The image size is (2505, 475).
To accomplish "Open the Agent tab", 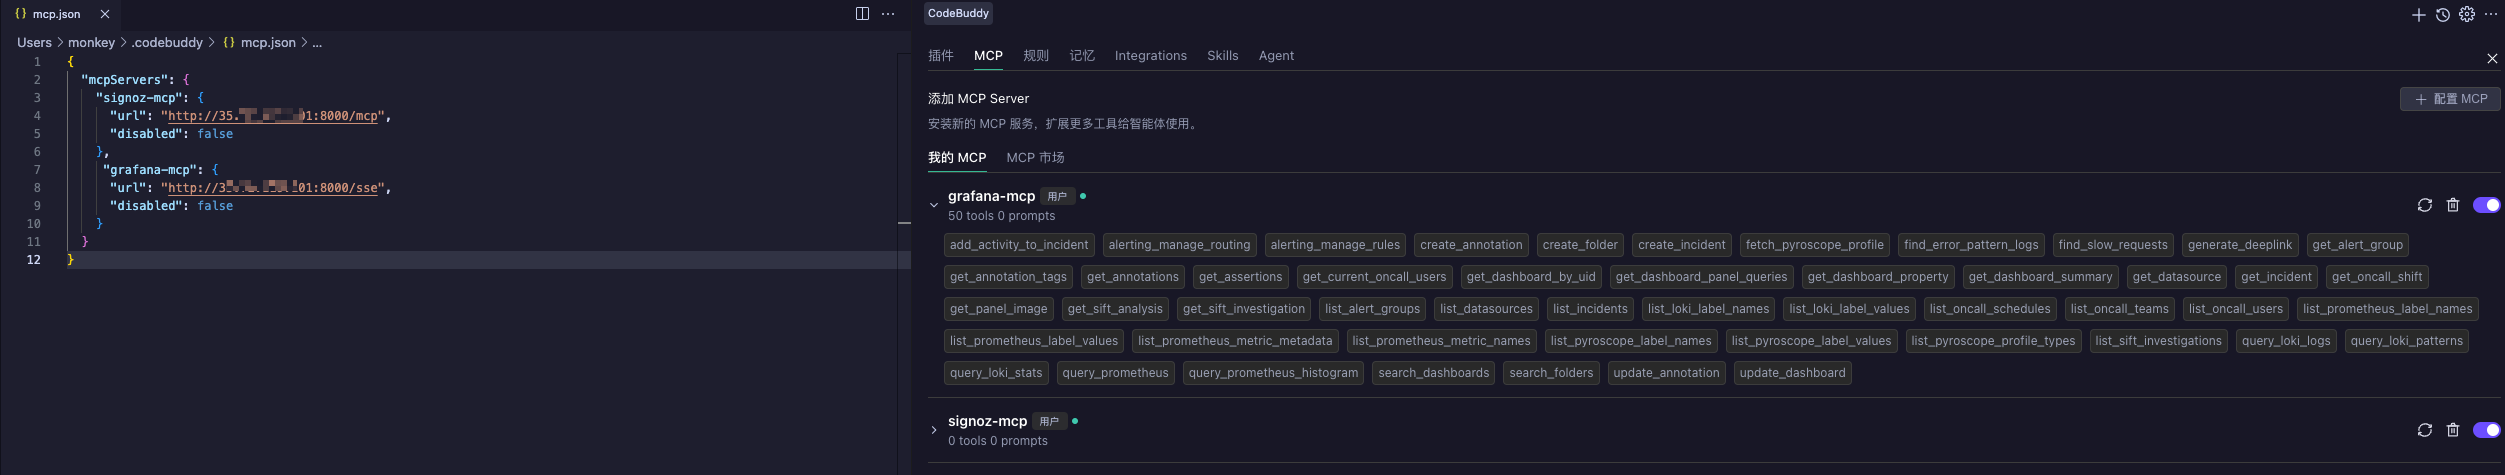I will click(1276, 56).
